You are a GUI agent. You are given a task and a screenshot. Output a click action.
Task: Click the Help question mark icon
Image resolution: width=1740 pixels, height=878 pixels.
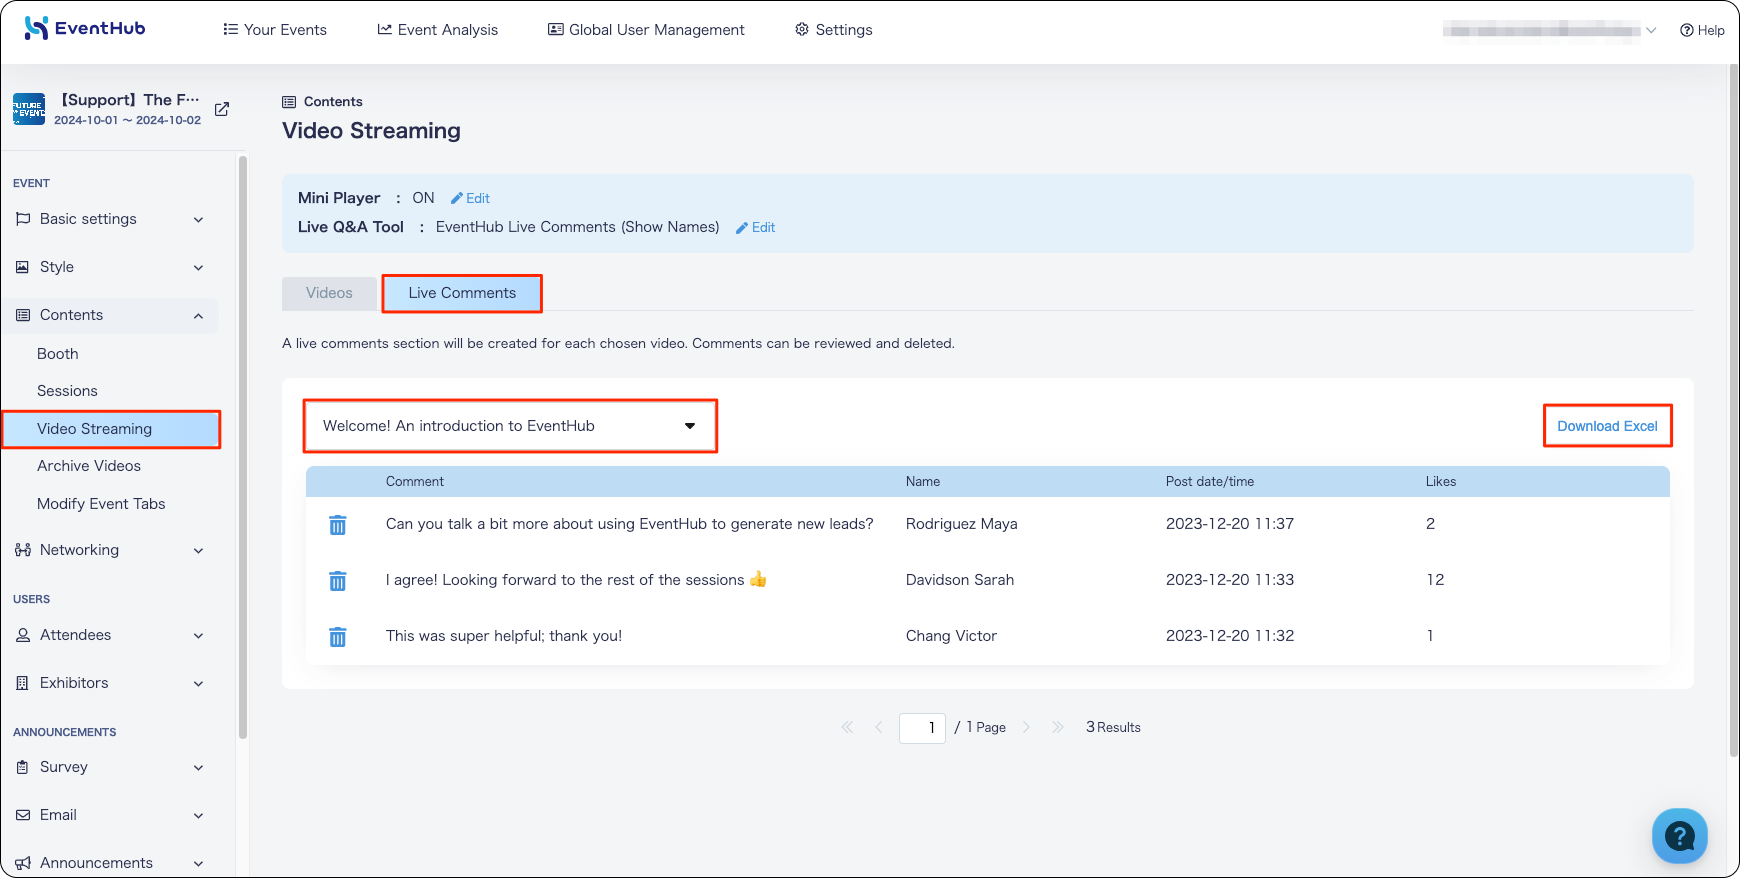(x=1687, y=30)
